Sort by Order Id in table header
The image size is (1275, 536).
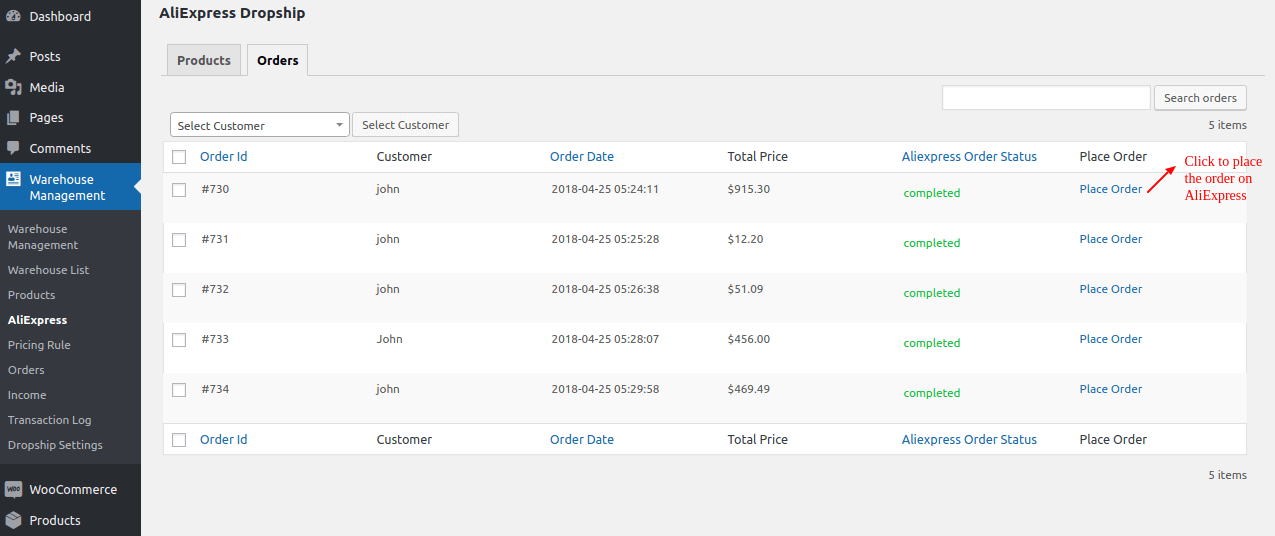click(x=224, y=157)
